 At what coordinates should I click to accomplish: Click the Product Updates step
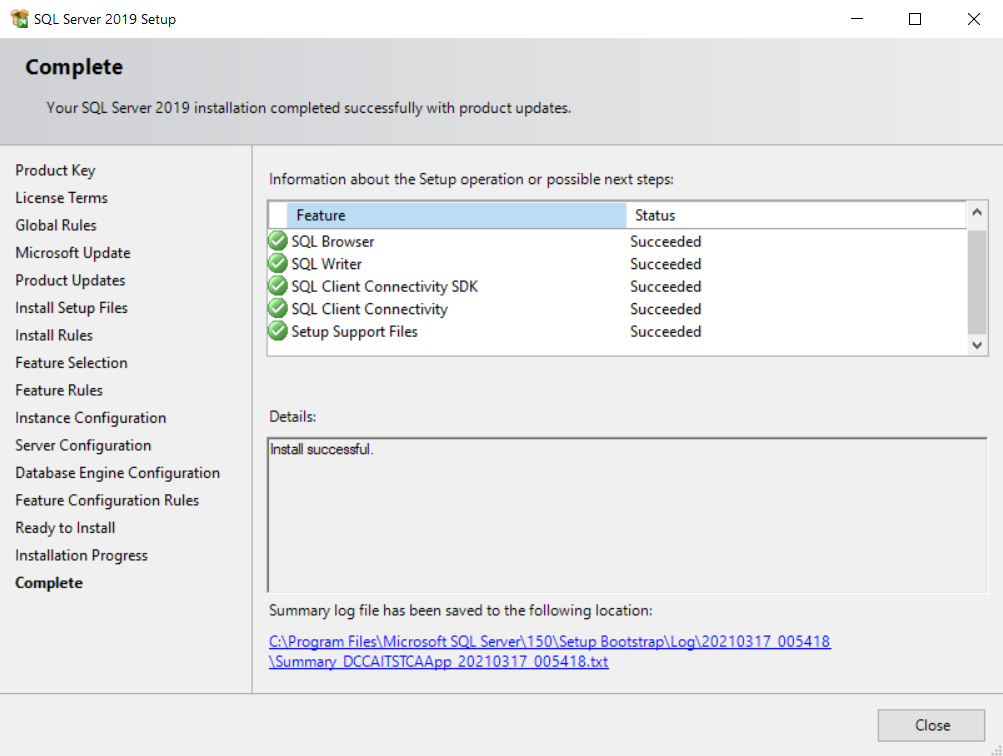[x=70, y=280]
